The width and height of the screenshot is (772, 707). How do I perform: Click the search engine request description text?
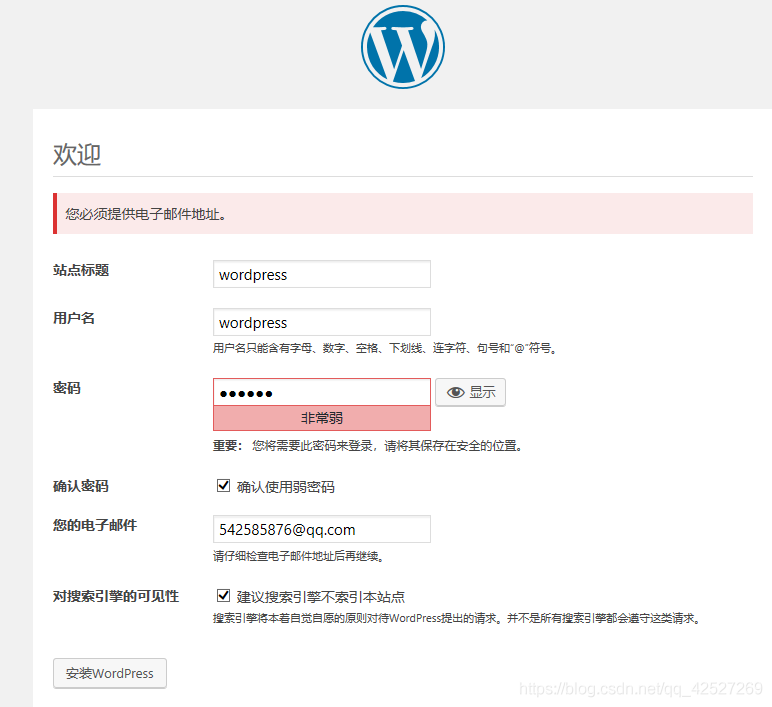457,618
